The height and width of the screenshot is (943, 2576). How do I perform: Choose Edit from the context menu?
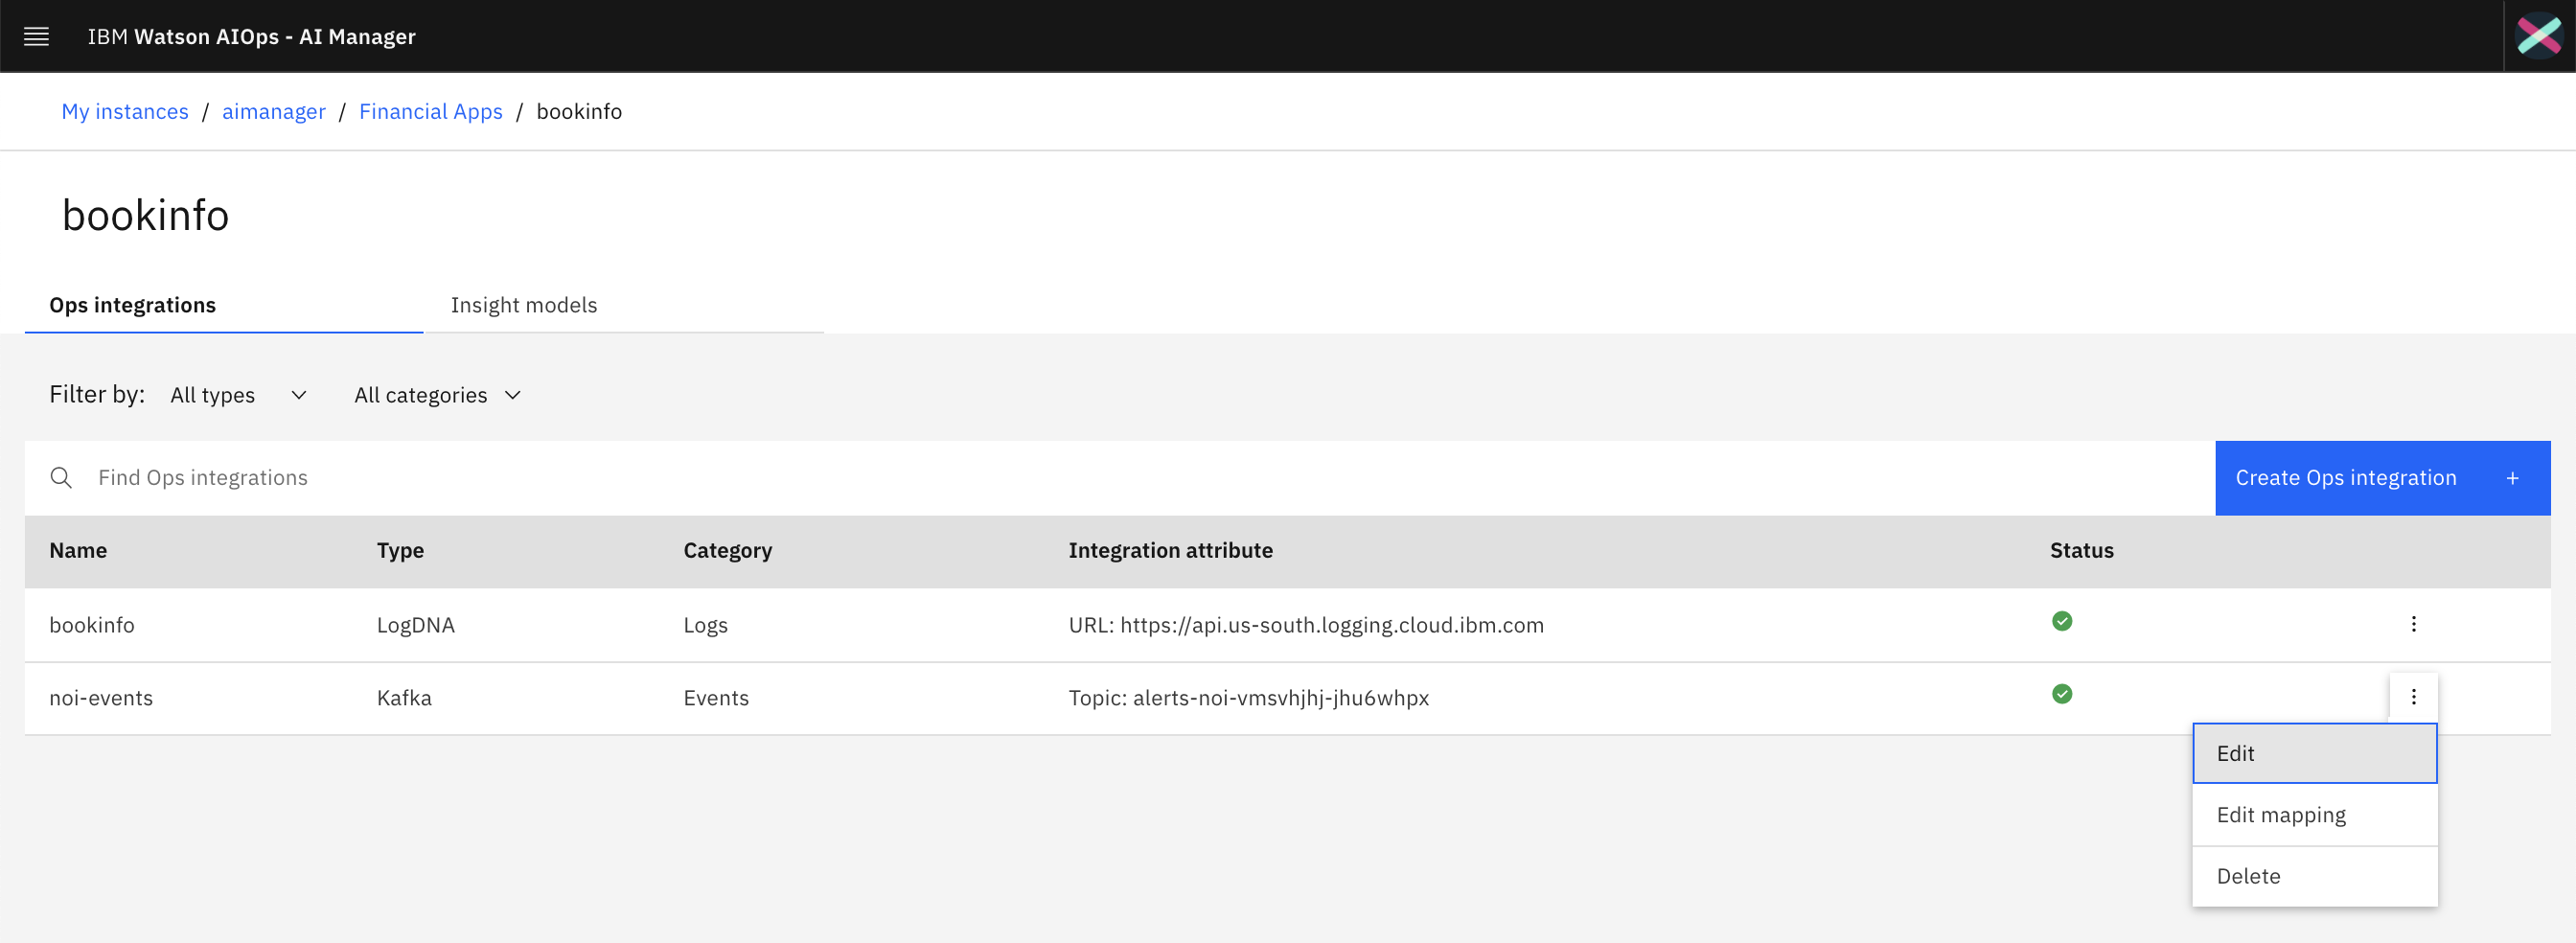point(2314,753)
